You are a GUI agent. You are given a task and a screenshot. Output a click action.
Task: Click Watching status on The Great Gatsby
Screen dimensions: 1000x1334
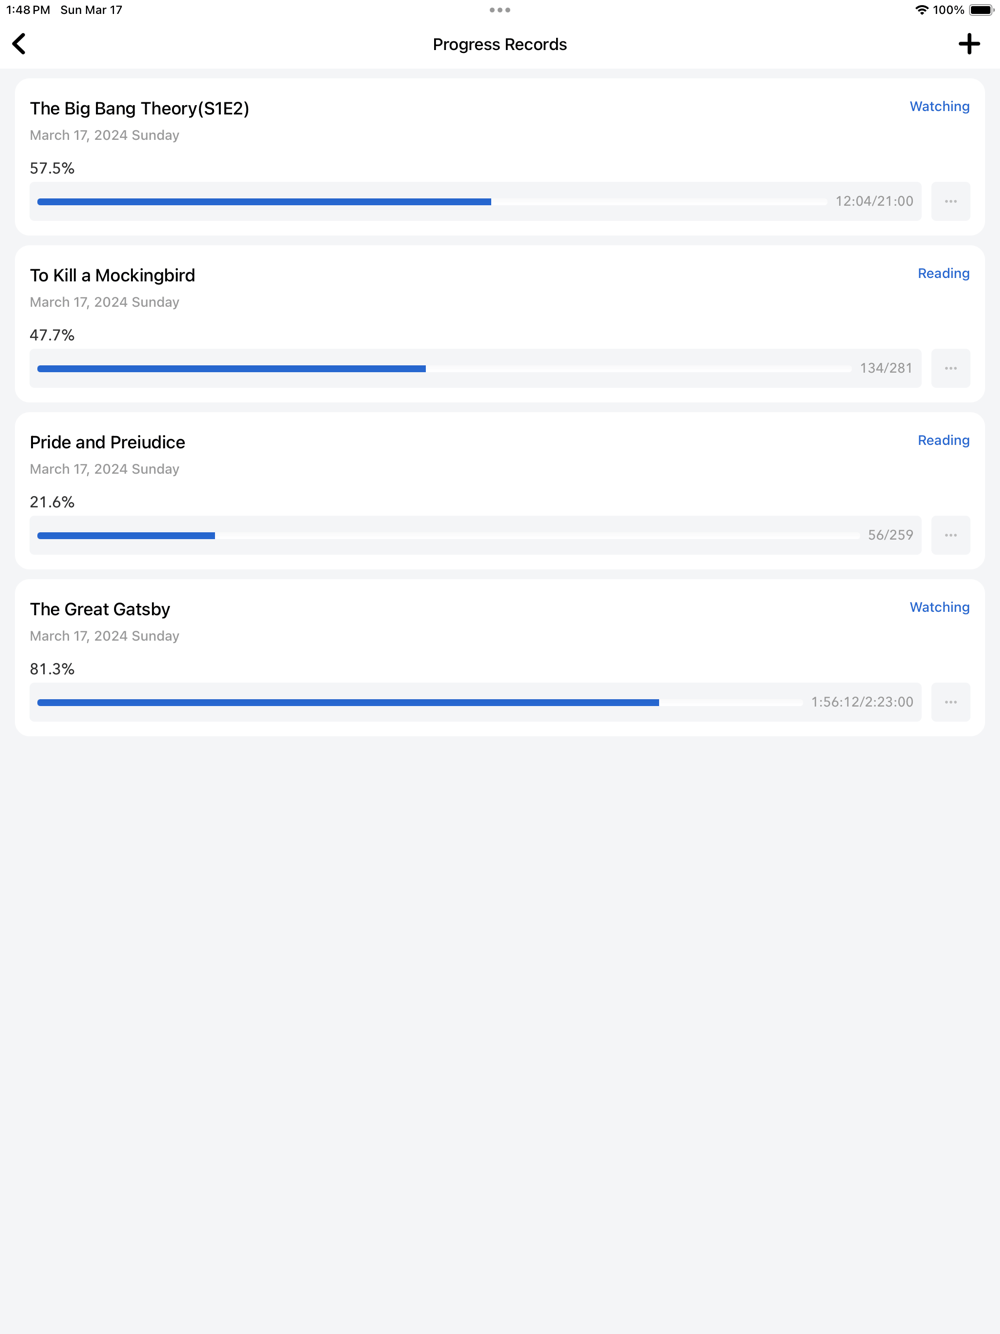tap(939, 607)
